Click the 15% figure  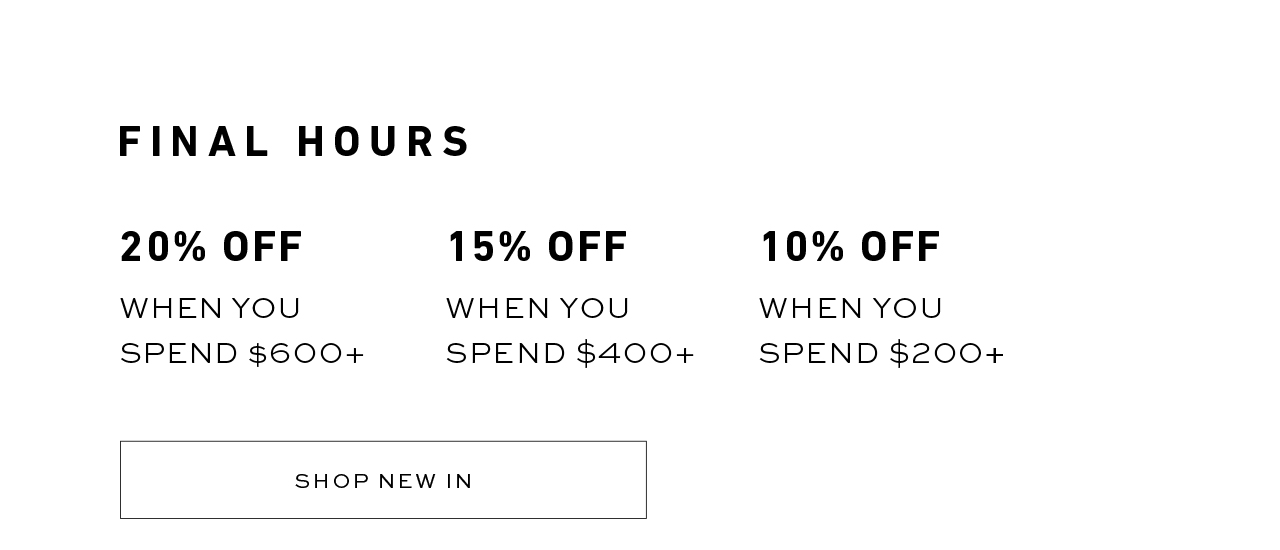pos(489,247)
